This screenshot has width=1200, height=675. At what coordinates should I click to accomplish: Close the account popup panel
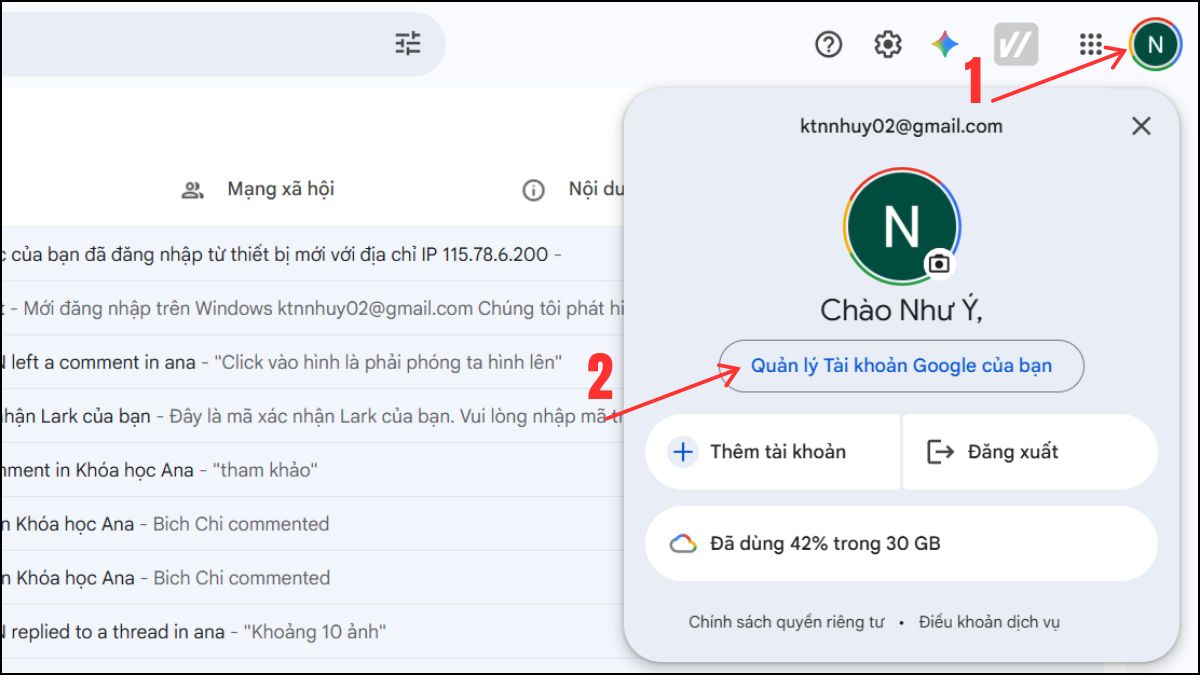[1141, 126]
